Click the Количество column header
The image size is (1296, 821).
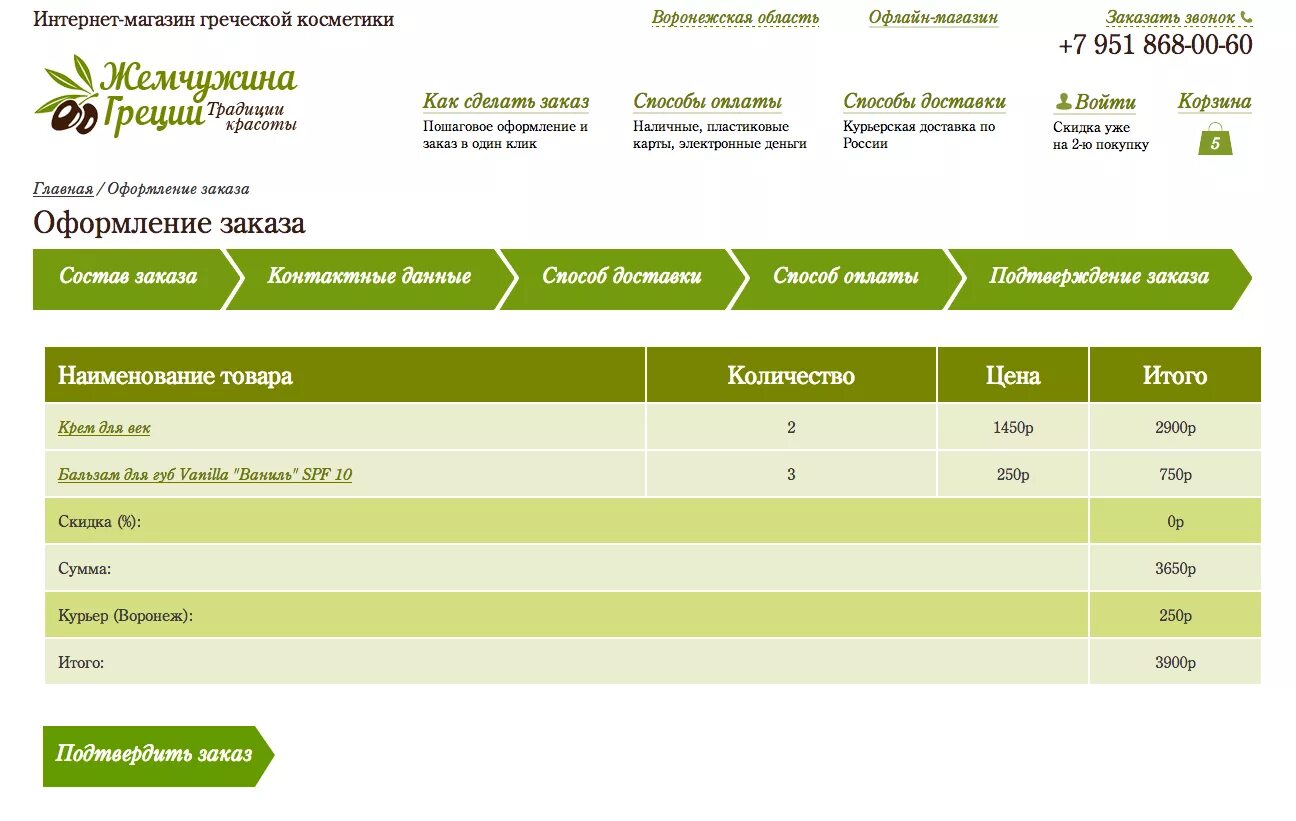click(791, 375)
